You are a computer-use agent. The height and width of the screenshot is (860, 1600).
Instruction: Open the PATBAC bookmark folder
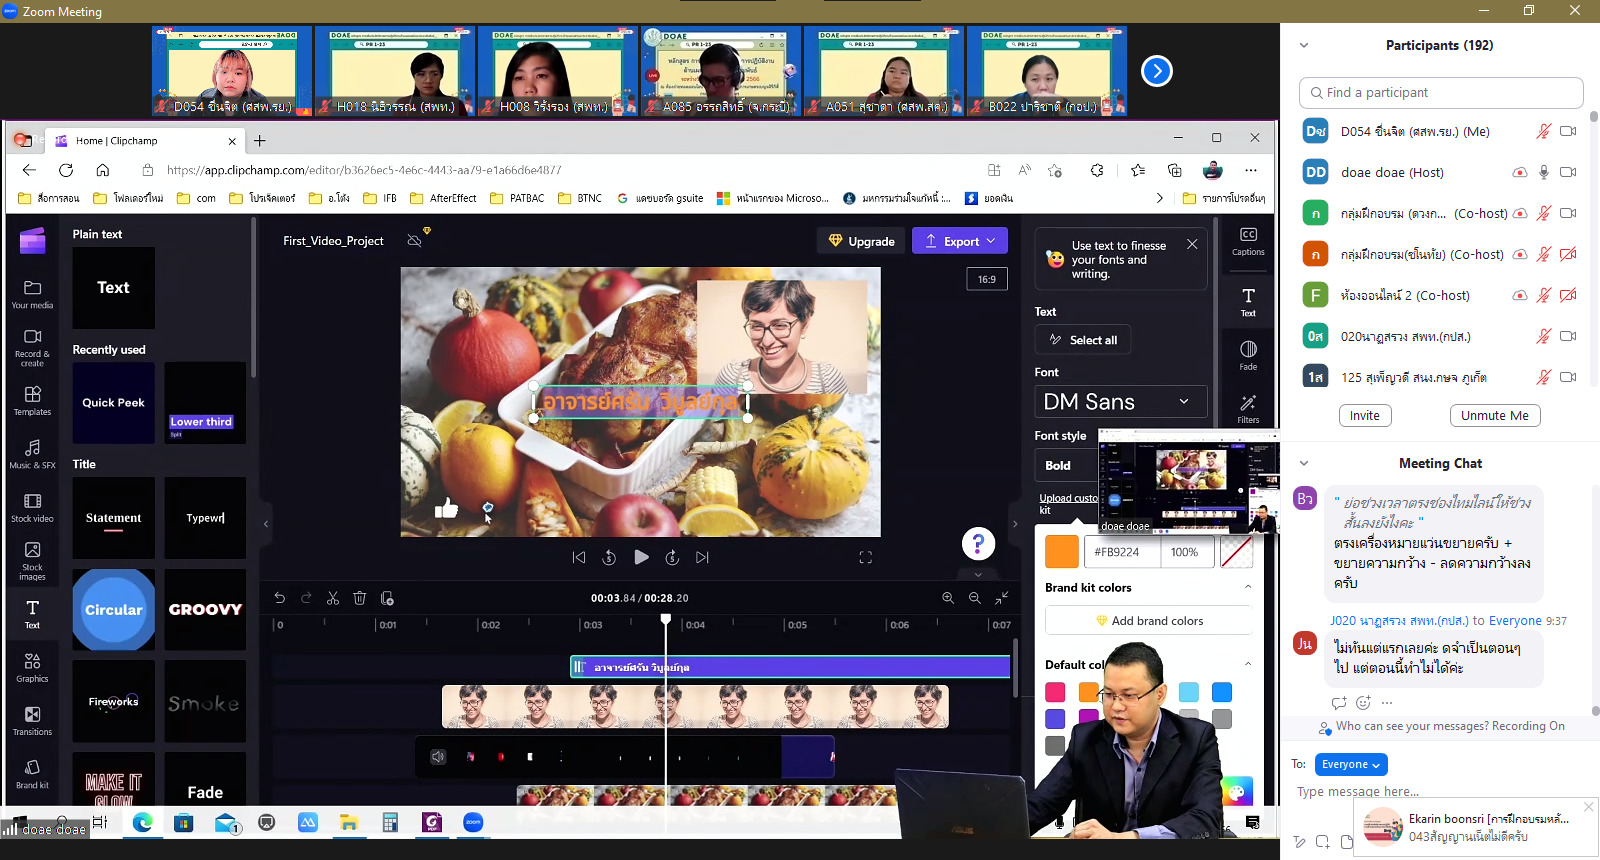click(x=517, y=198)
